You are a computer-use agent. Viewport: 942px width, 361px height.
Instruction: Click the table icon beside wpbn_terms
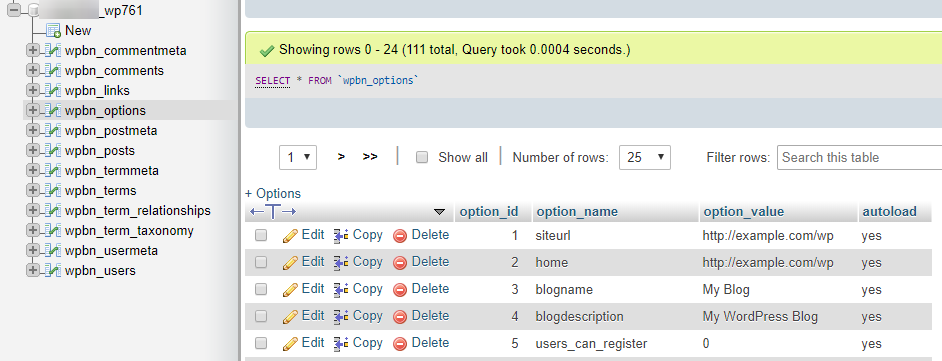(x=53, y=191)
